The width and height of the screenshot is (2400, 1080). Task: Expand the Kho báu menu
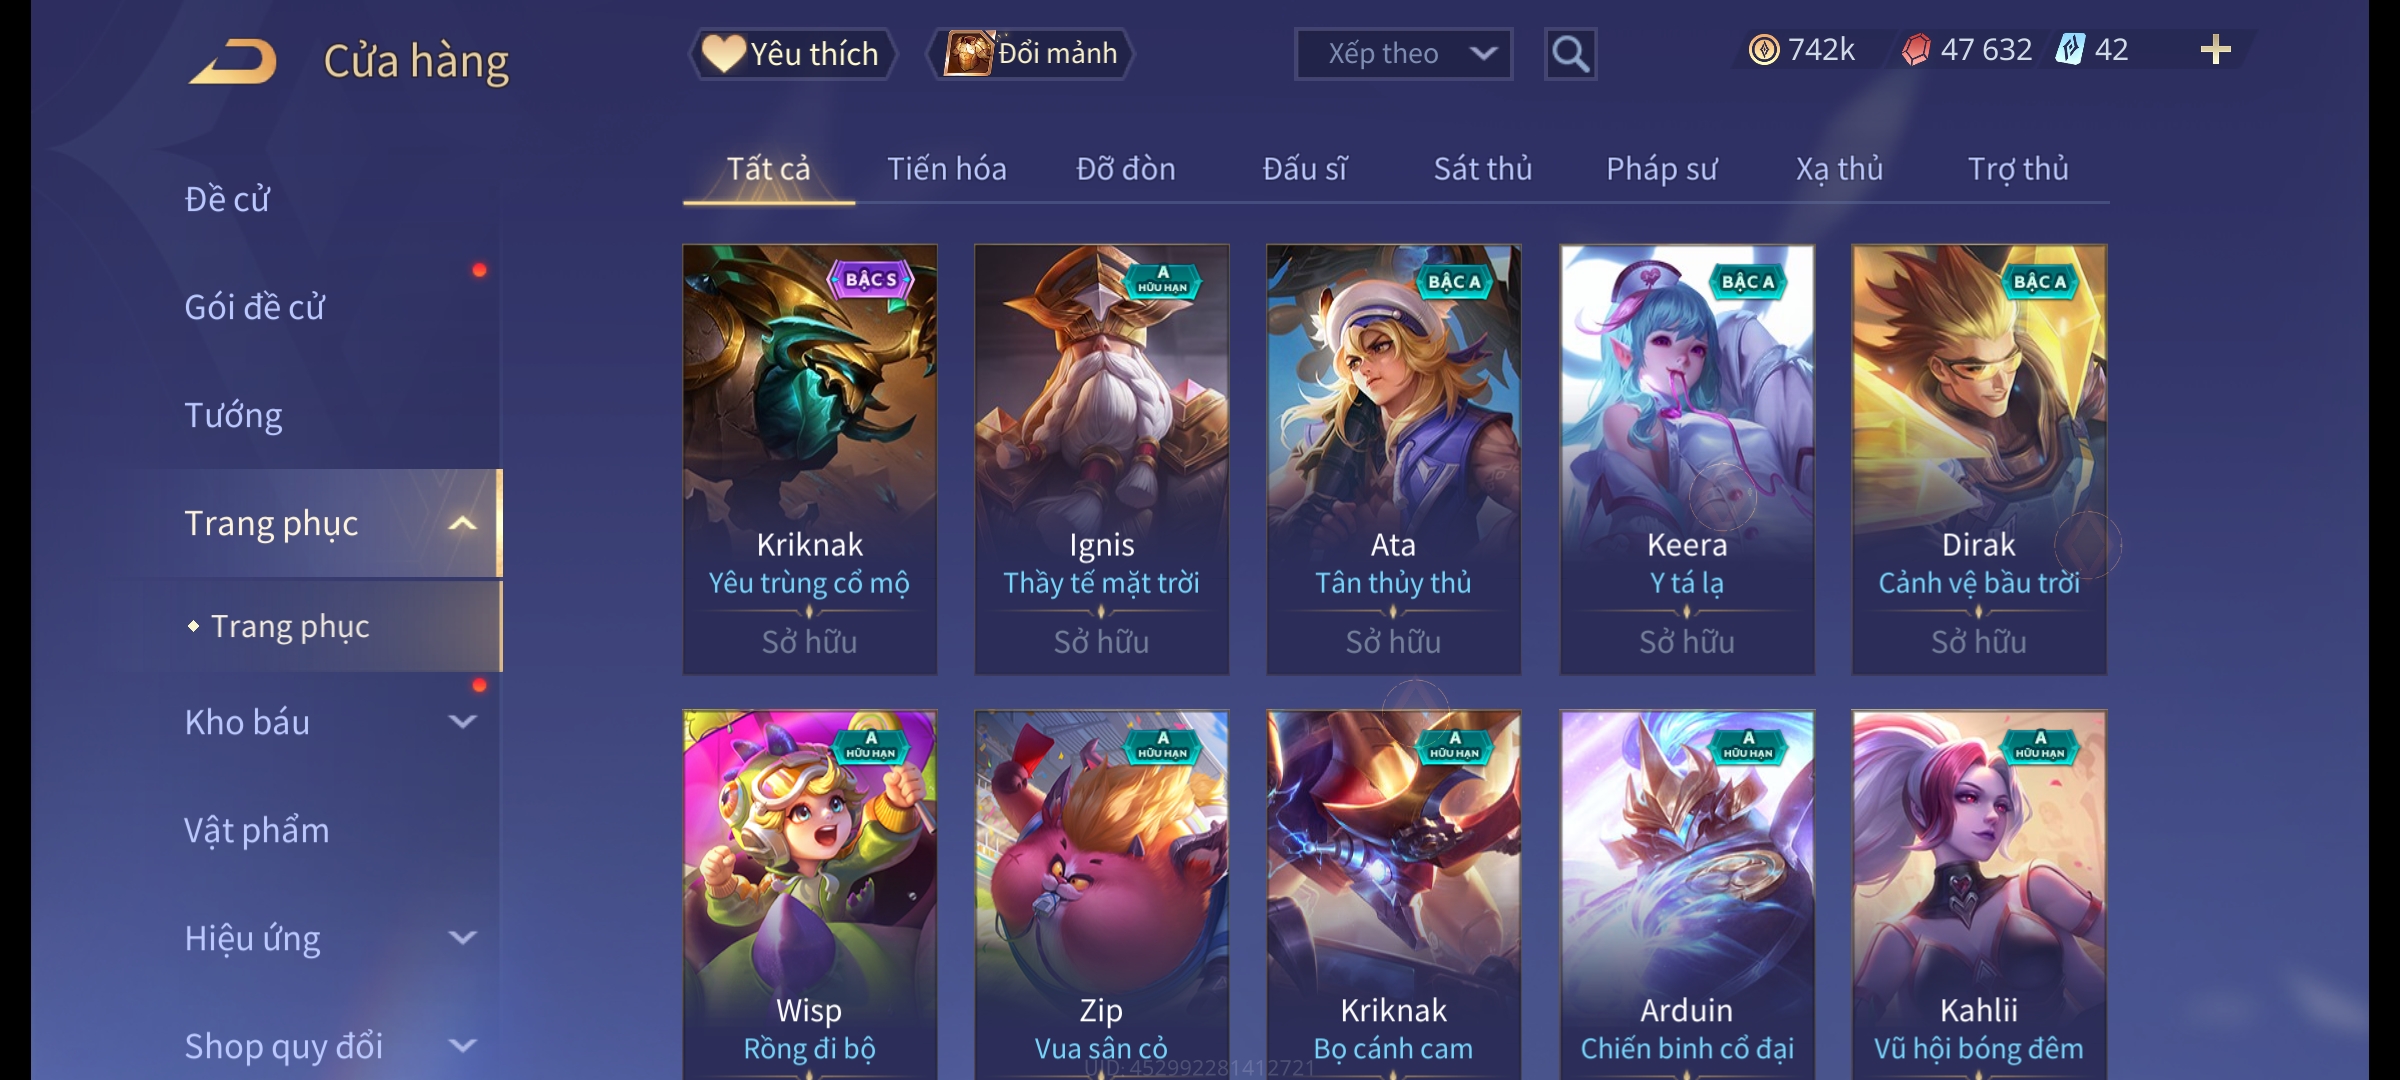[x=462, y=722]
